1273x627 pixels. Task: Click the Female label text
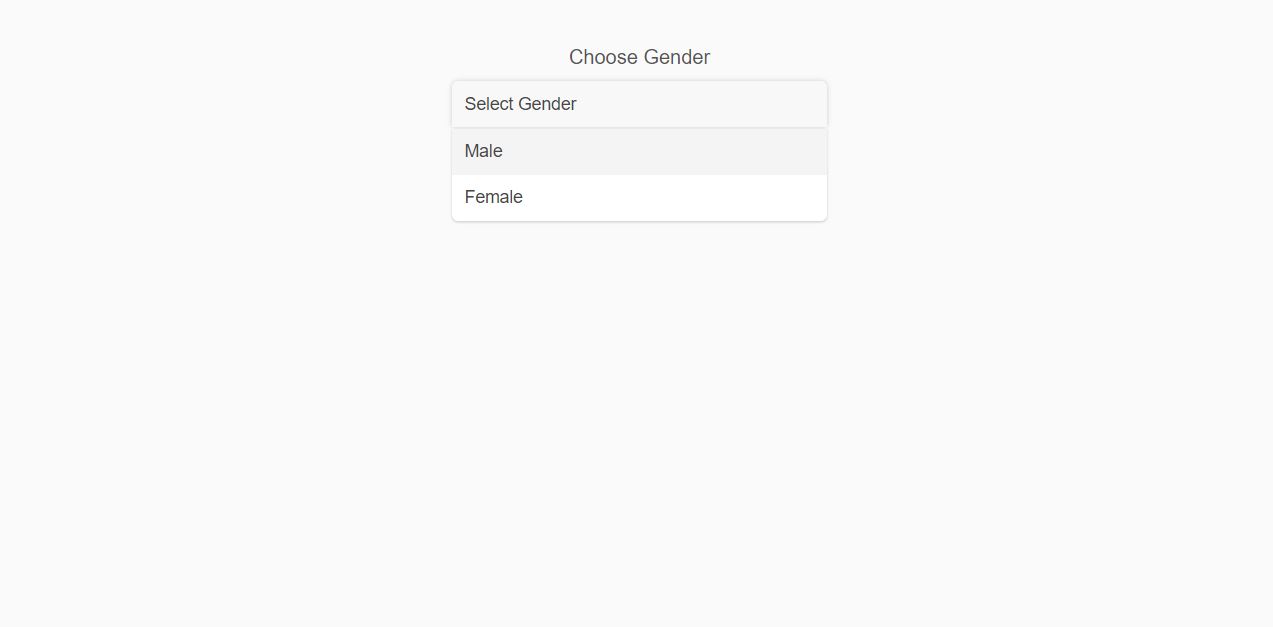493,197
